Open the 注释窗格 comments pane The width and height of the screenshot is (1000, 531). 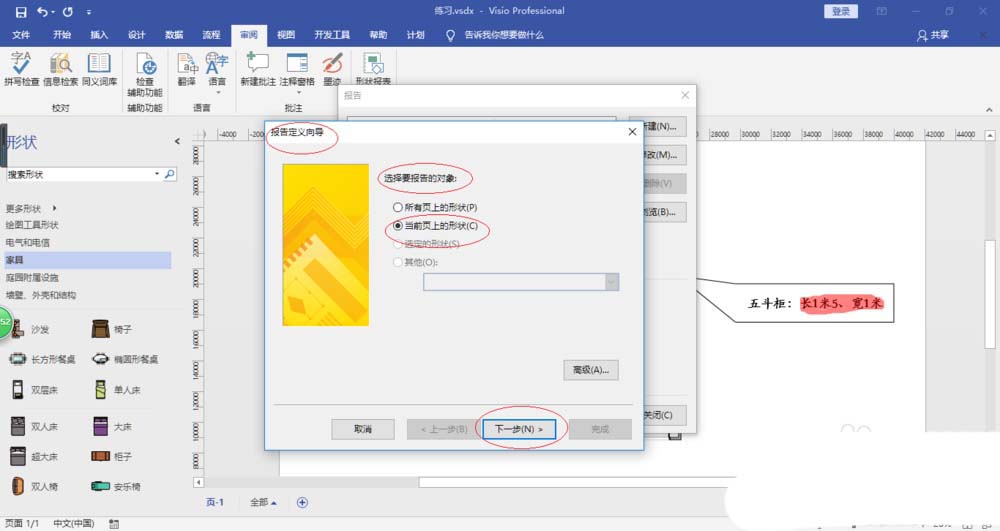(297, 71)
